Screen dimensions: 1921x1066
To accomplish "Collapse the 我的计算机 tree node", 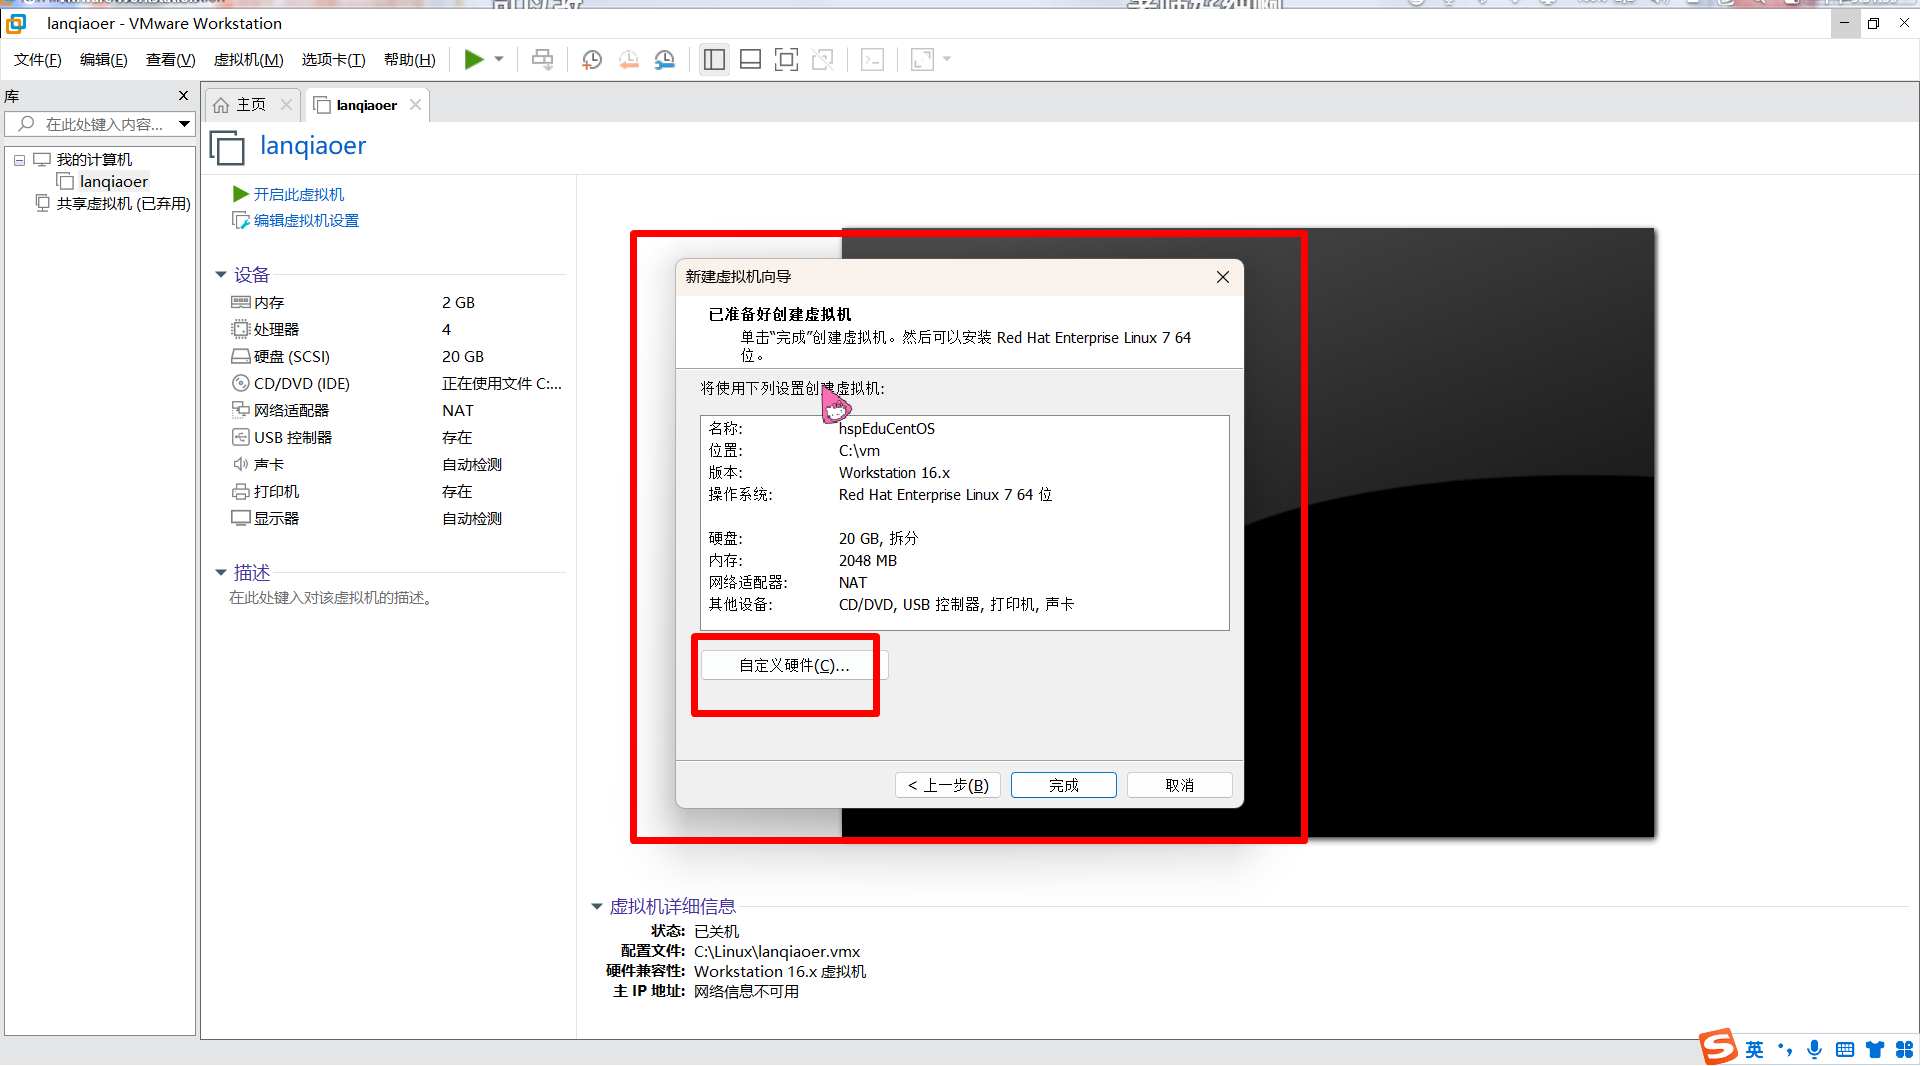I will pyautogui.click(x=19, y=160).
